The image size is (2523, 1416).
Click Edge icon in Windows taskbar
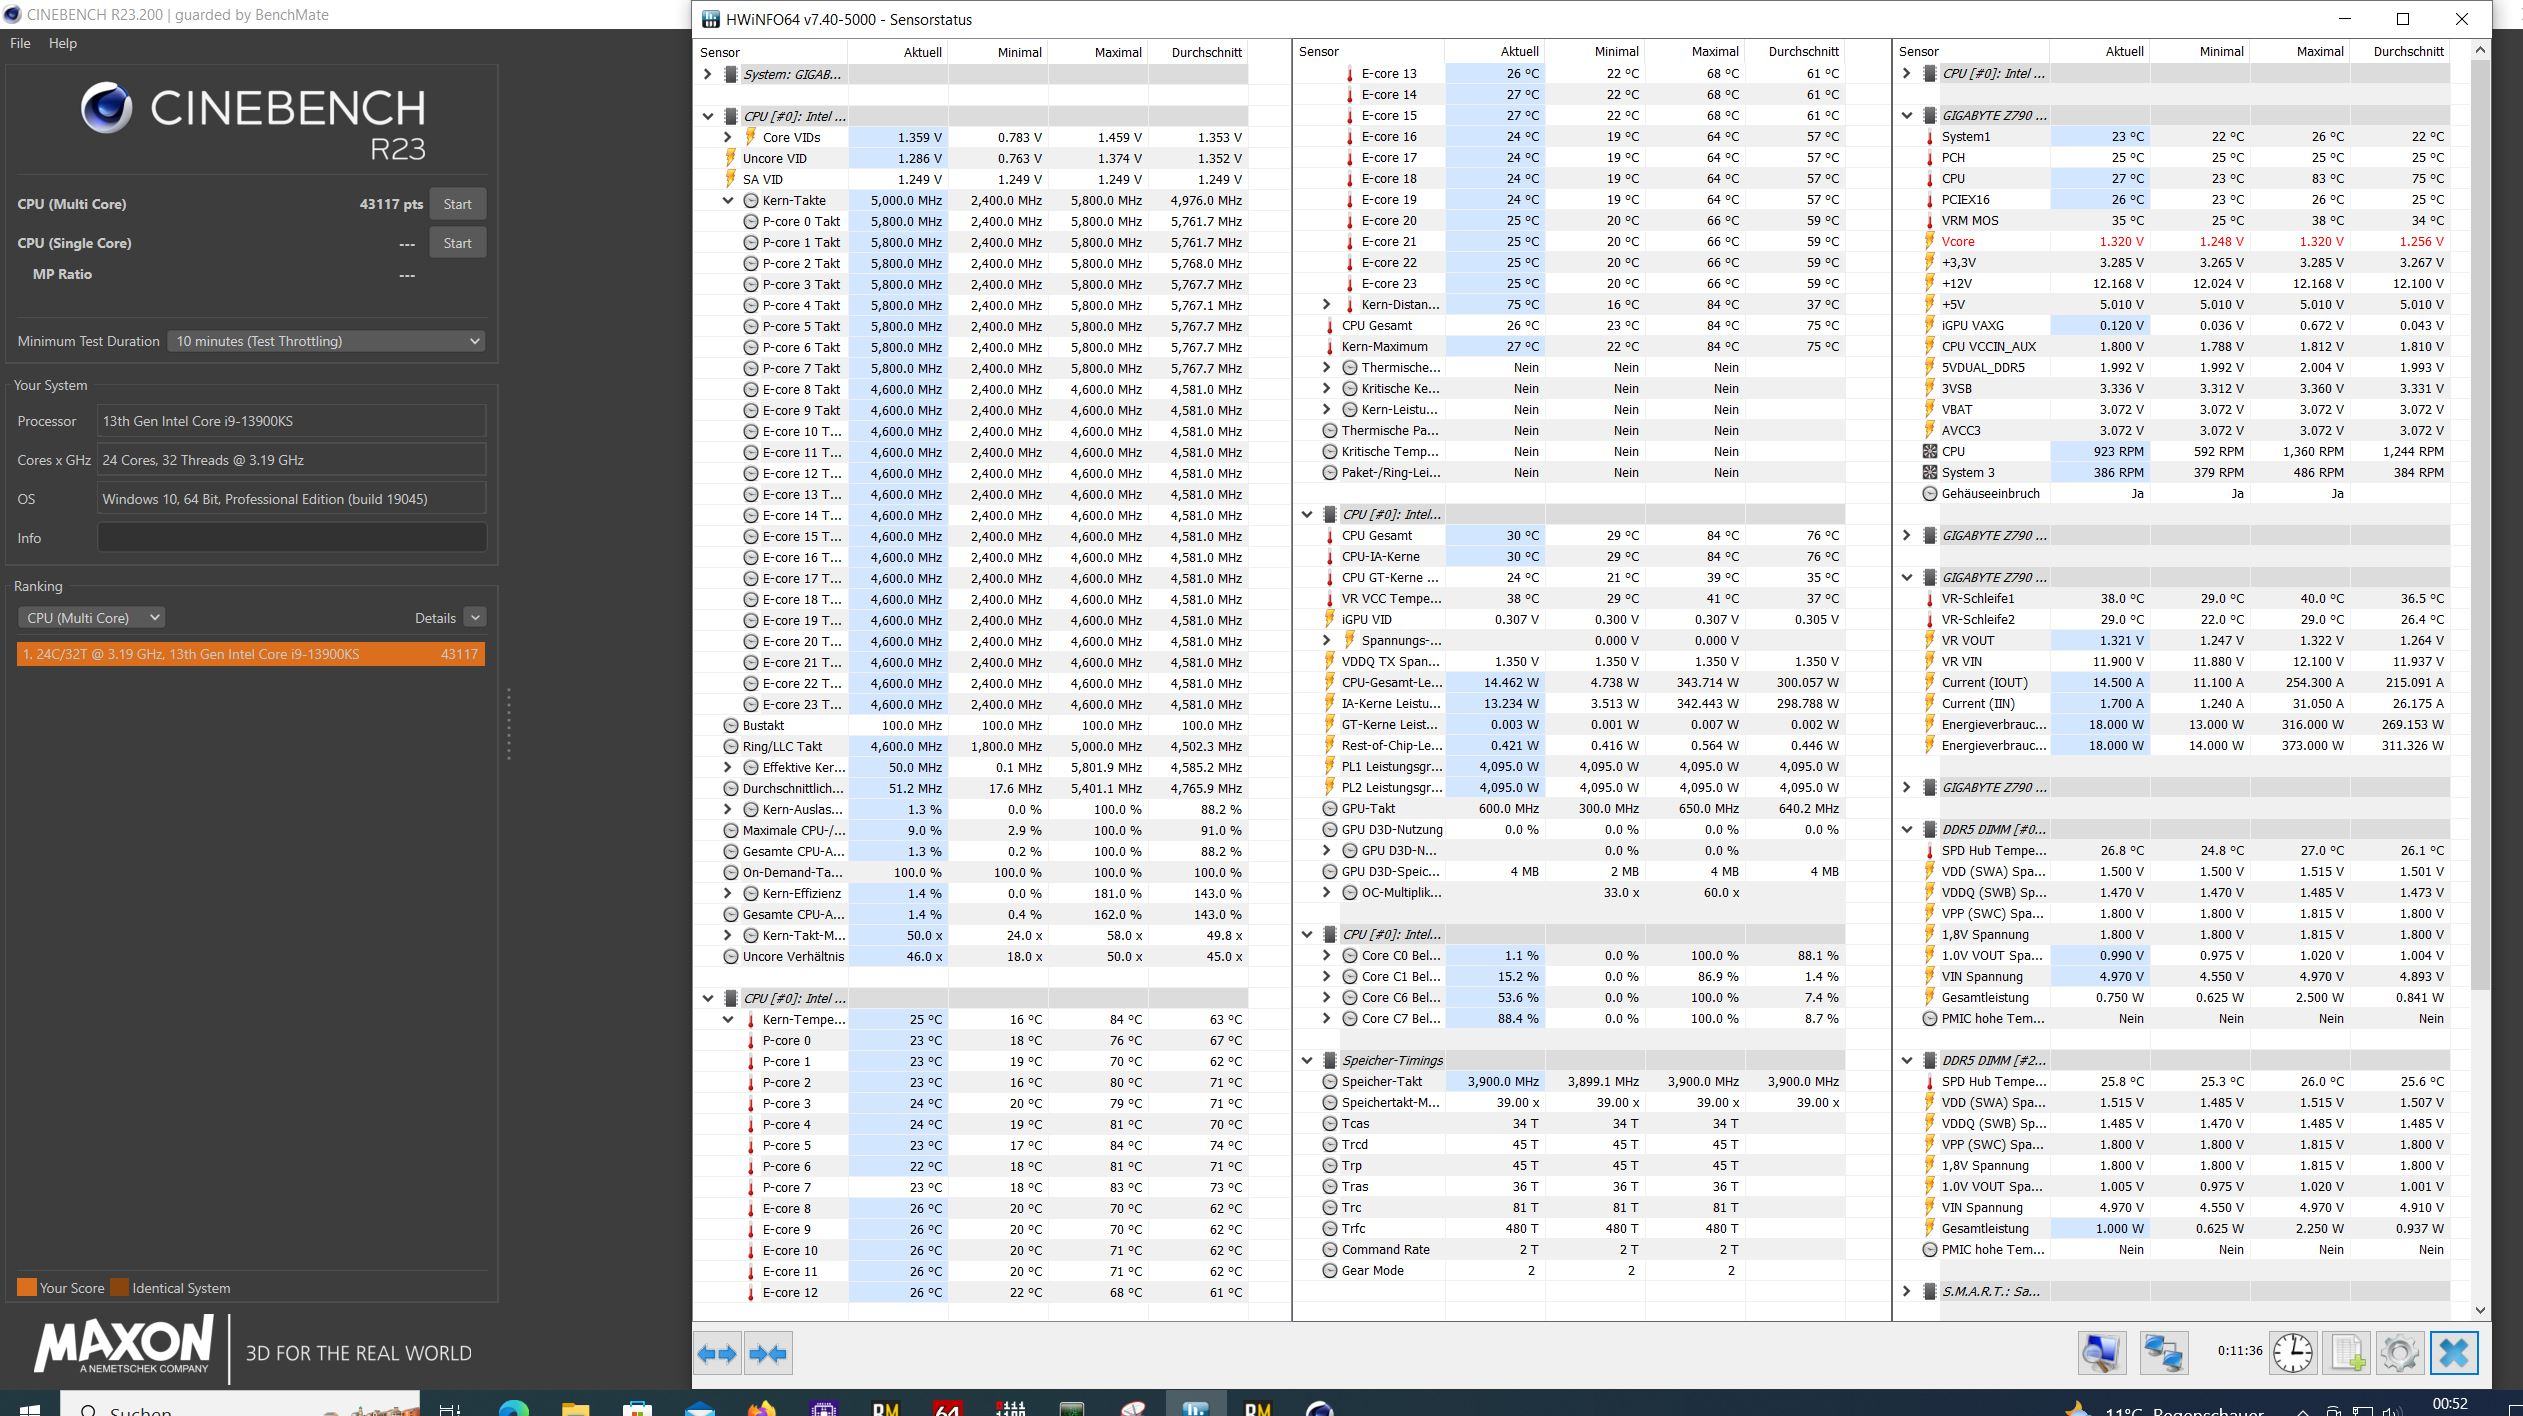coord(514,1410)
